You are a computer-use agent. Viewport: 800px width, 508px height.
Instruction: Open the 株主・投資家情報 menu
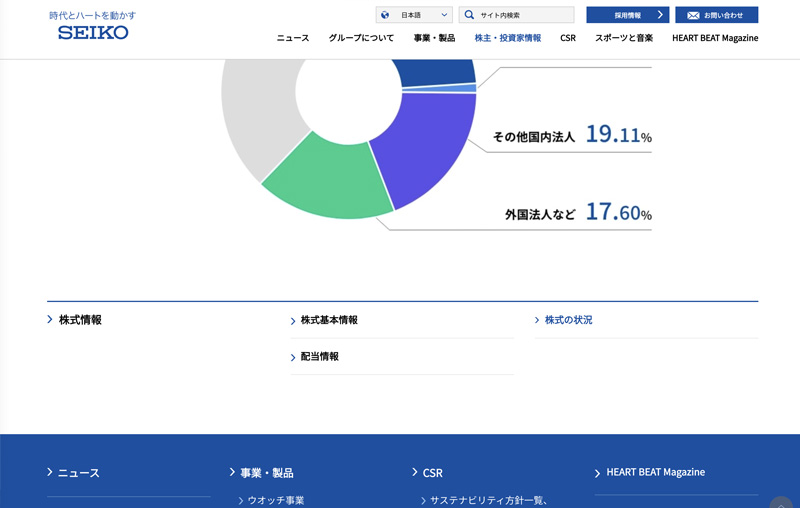507,38
